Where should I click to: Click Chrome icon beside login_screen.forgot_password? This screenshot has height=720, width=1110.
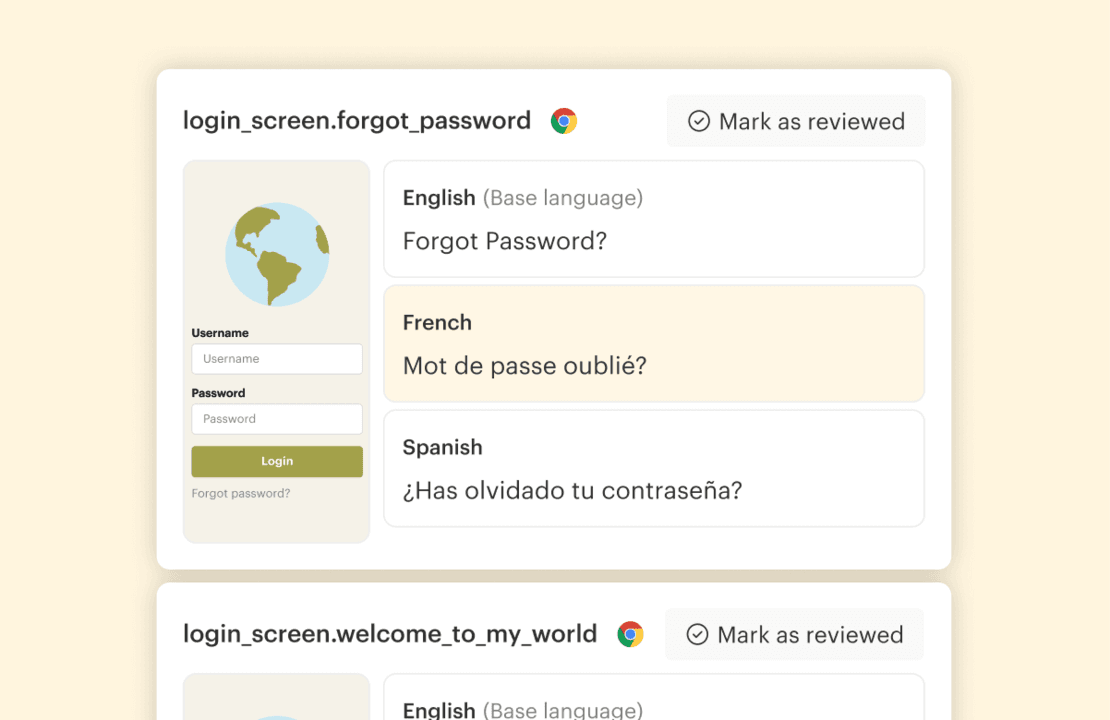click(564, 121)
